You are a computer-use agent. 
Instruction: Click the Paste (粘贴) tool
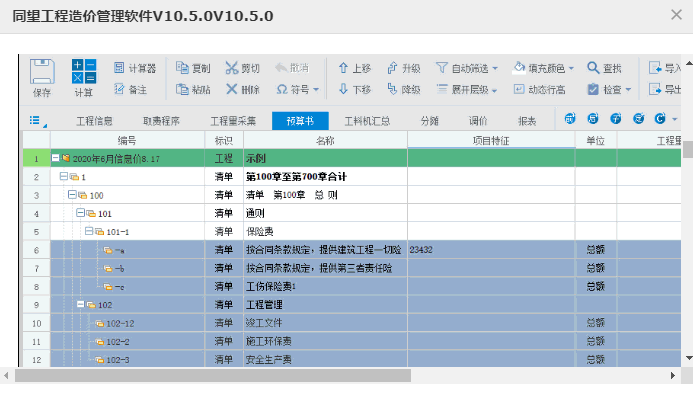[x=193, y=89]
